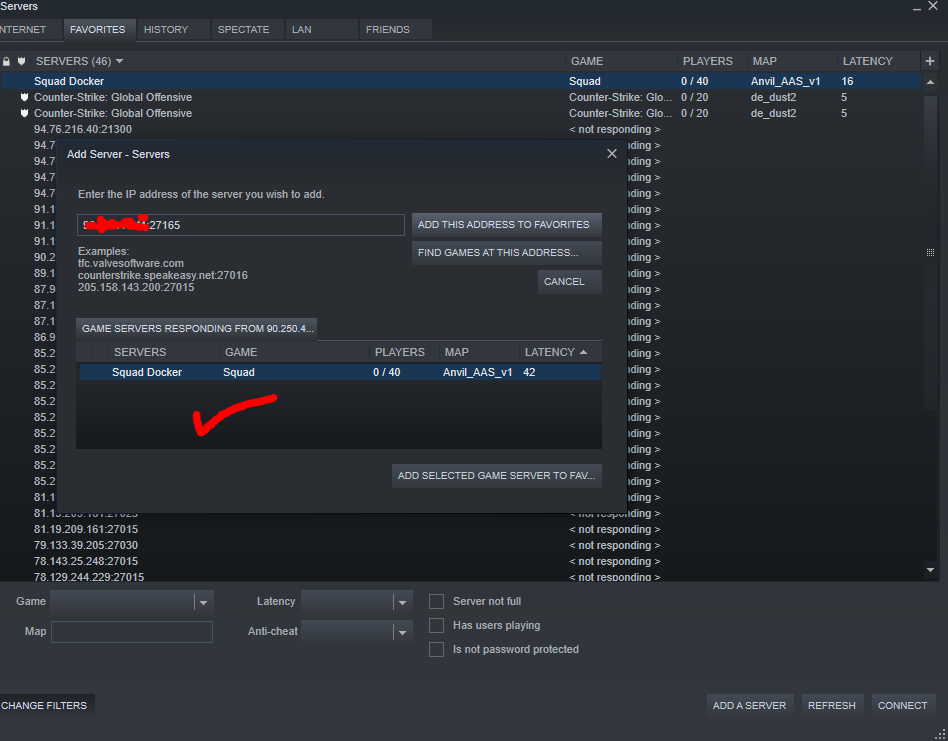Toggle the Has users playing checkbox

point(436,626)
